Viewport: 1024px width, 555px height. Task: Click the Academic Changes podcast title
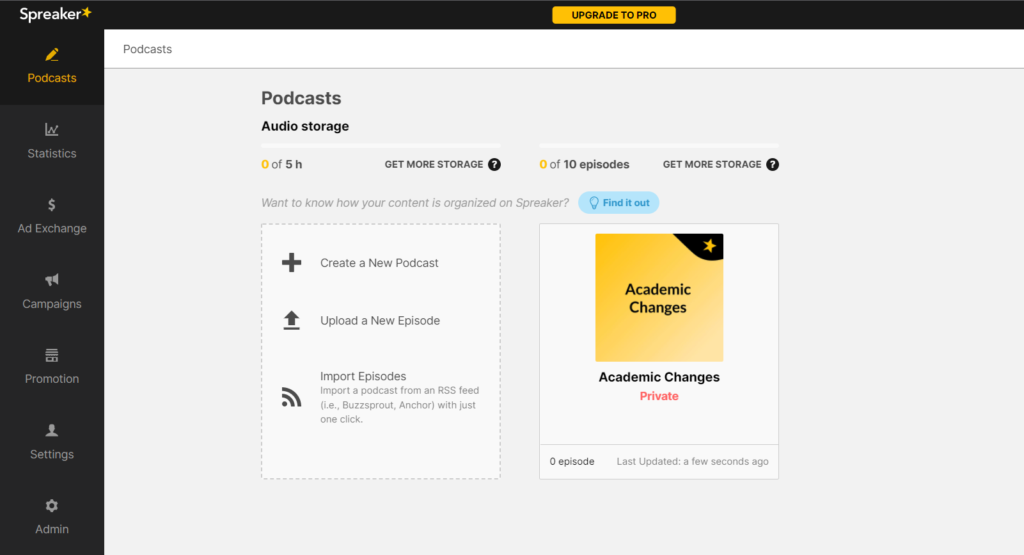pyautogui.click(x=658, y=377)
